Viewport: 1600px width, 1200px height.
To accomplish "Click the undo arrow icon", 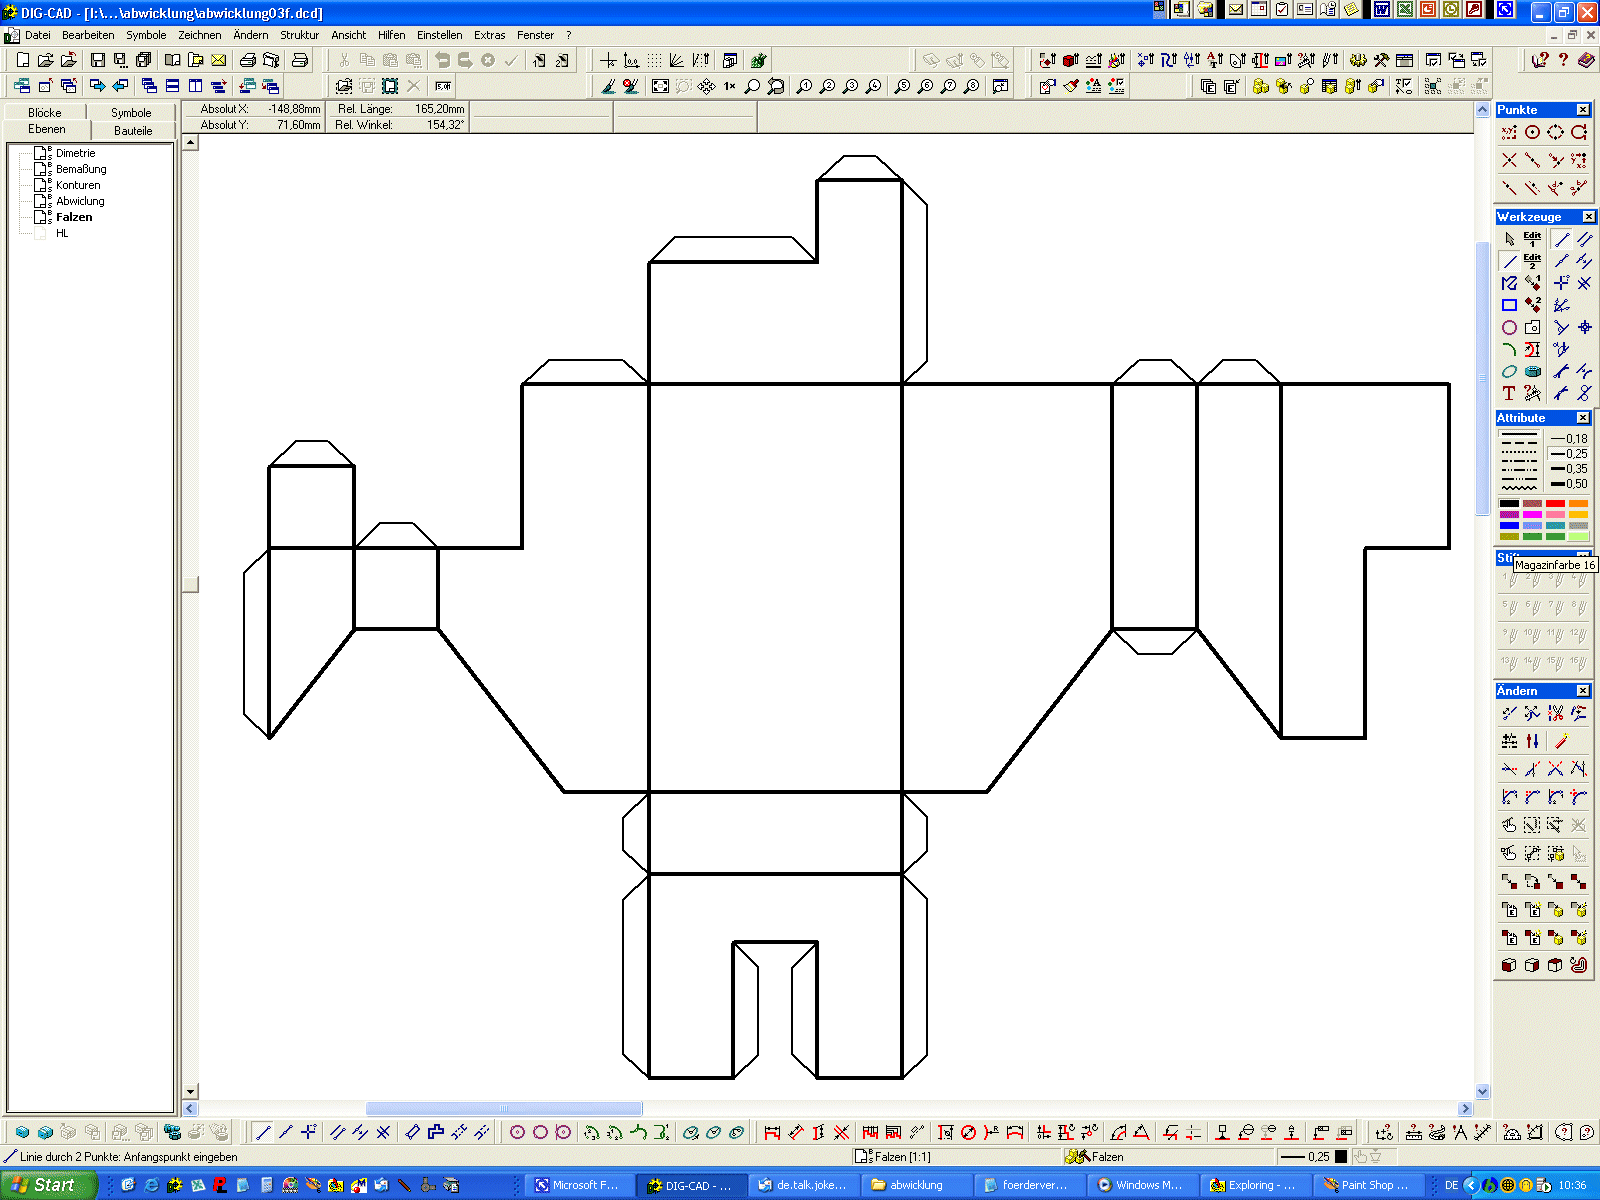I will [442, 61].
